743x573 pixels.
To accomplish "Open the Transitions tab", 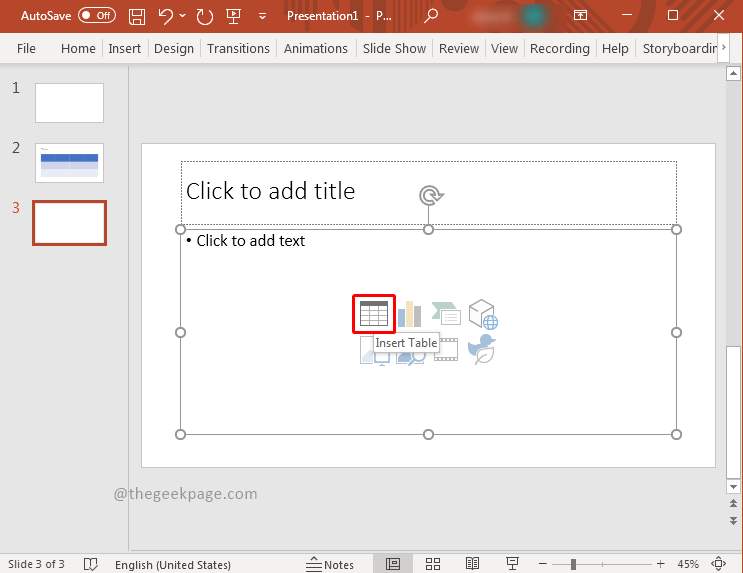I will [238, 48].
